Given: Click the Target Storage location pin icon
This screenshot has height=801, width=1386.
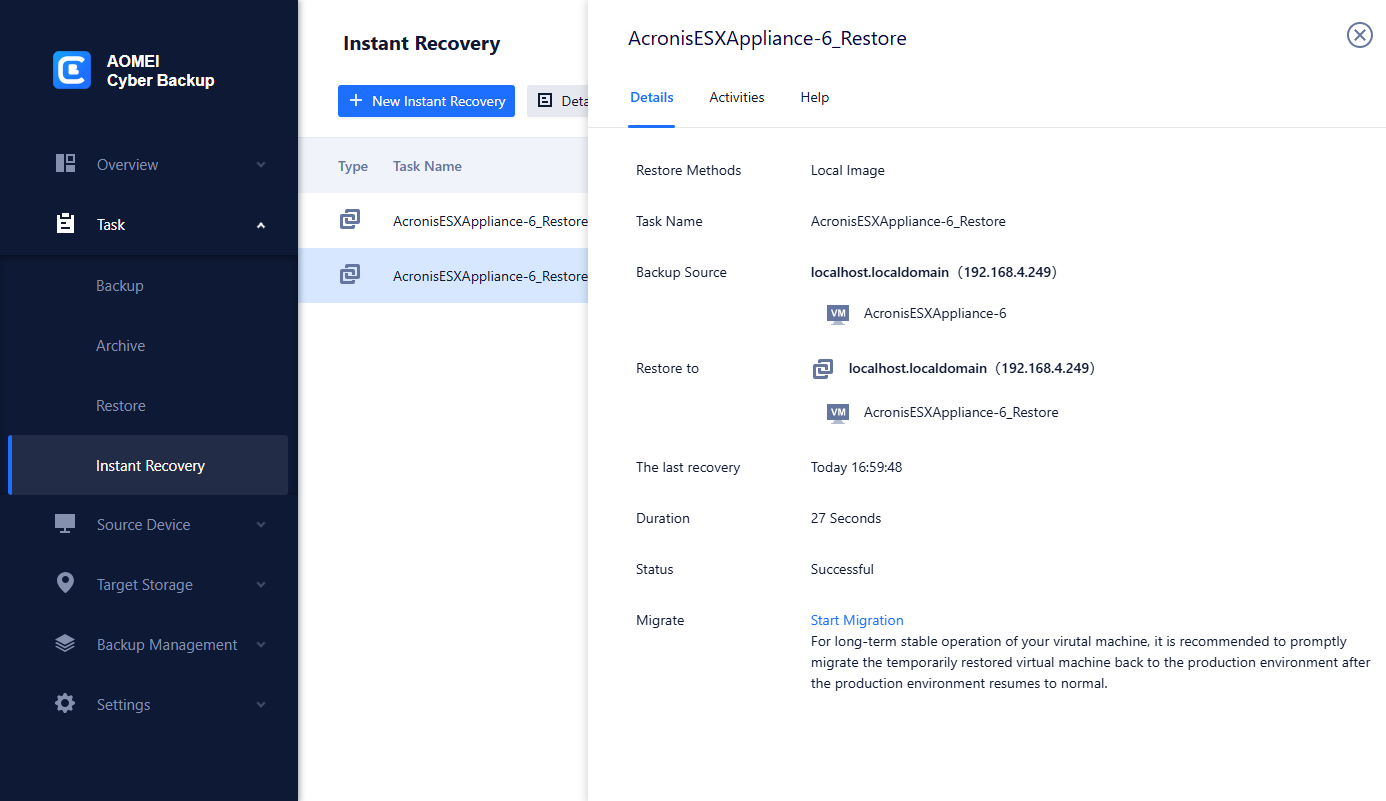Looking at the screenshot, I should [x=66, y=584].
